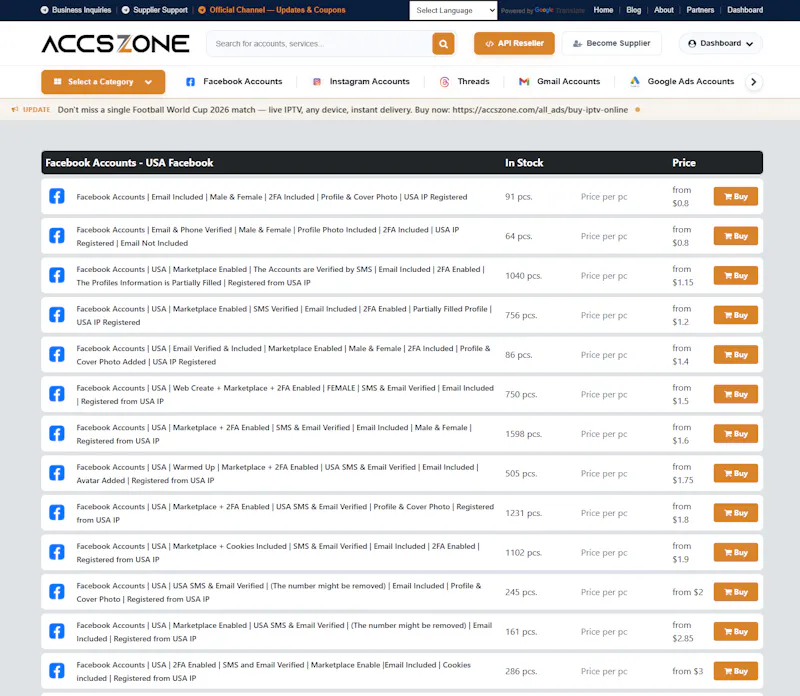Buy the $1.8 accounts with 1231 pcs.
The height and width of the screenshot is (696, 800).
(735, 513)
